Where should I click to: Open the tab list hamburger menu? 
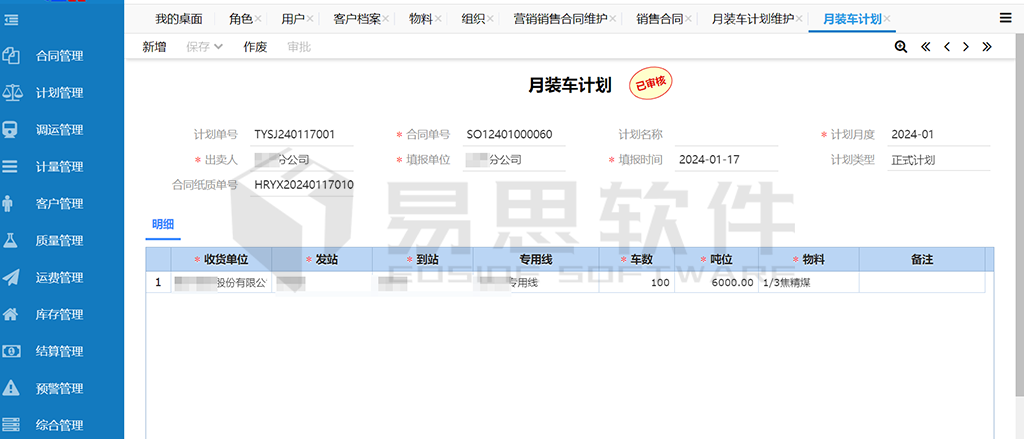(x=1005, y=17)
